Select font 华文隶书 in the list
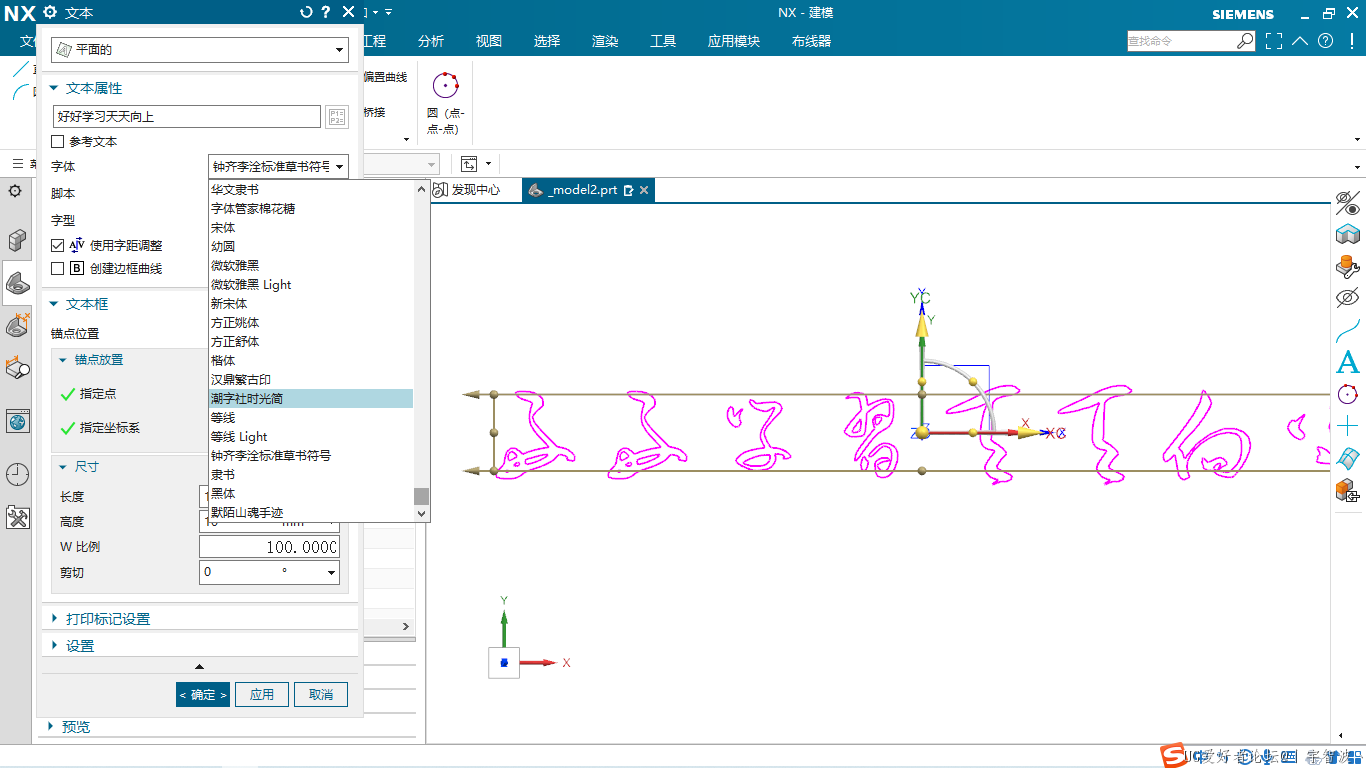Screen dimensions: 1366x768 tap(311, 189)
